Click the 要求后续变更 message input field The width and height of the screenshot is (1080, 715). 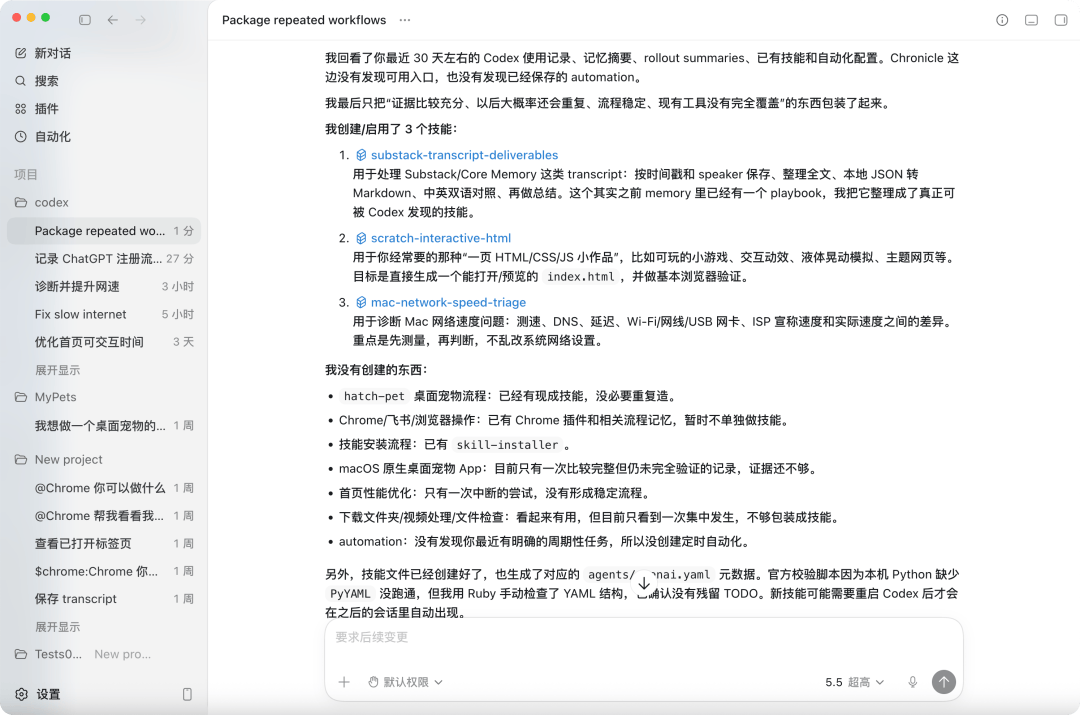tap(643, 637)
